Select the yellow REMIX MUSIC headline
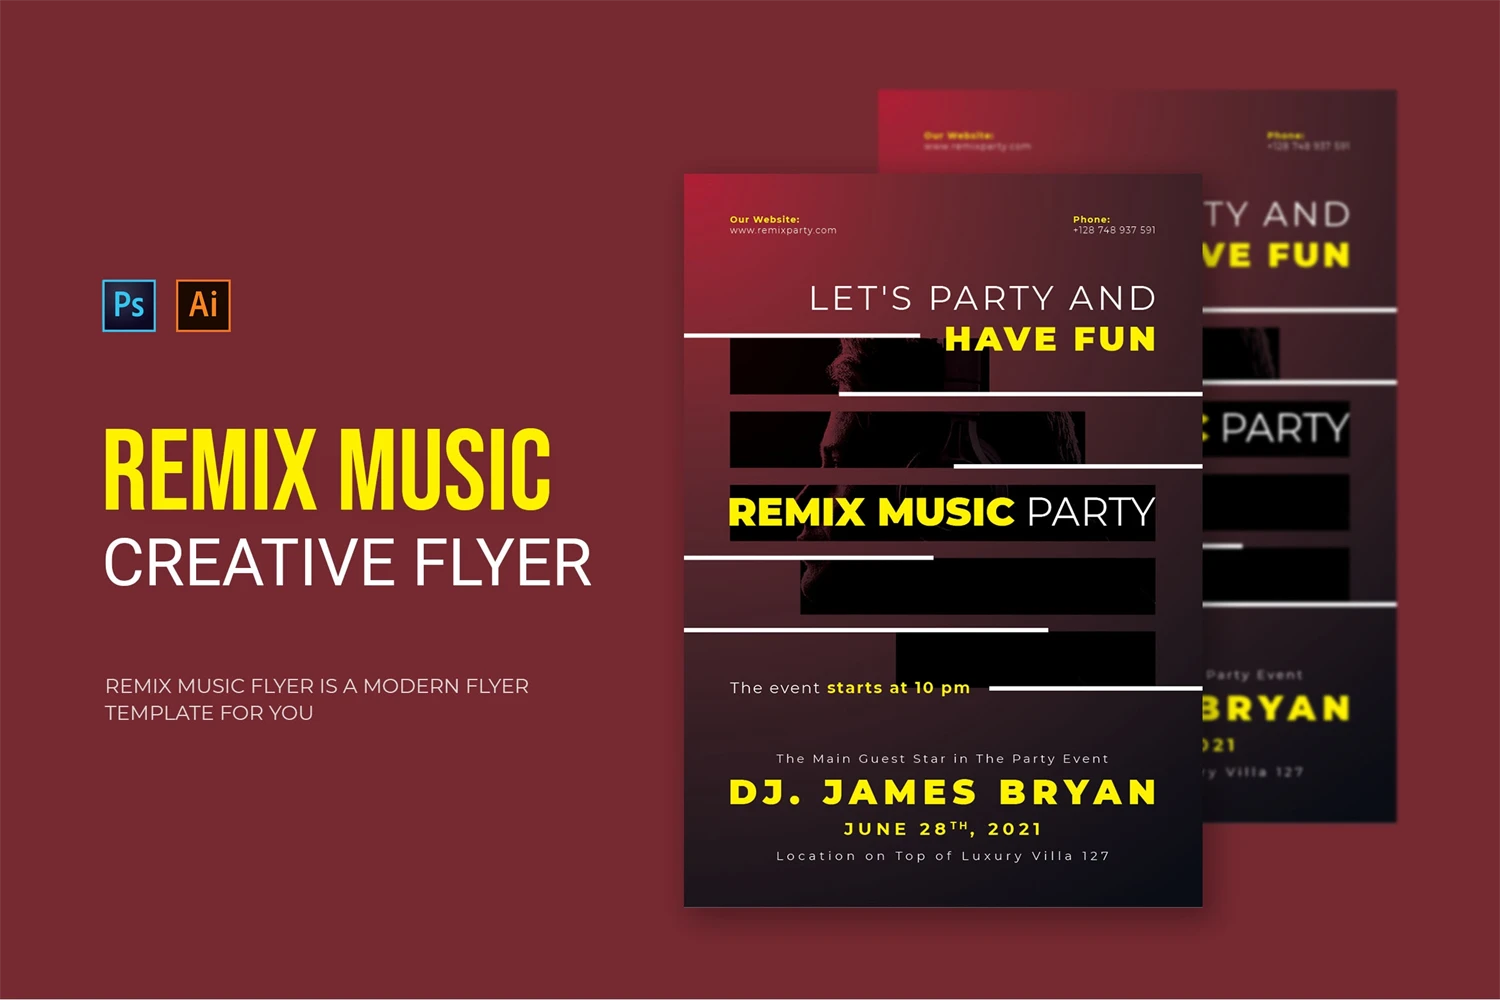 click(x=327, y=469)
